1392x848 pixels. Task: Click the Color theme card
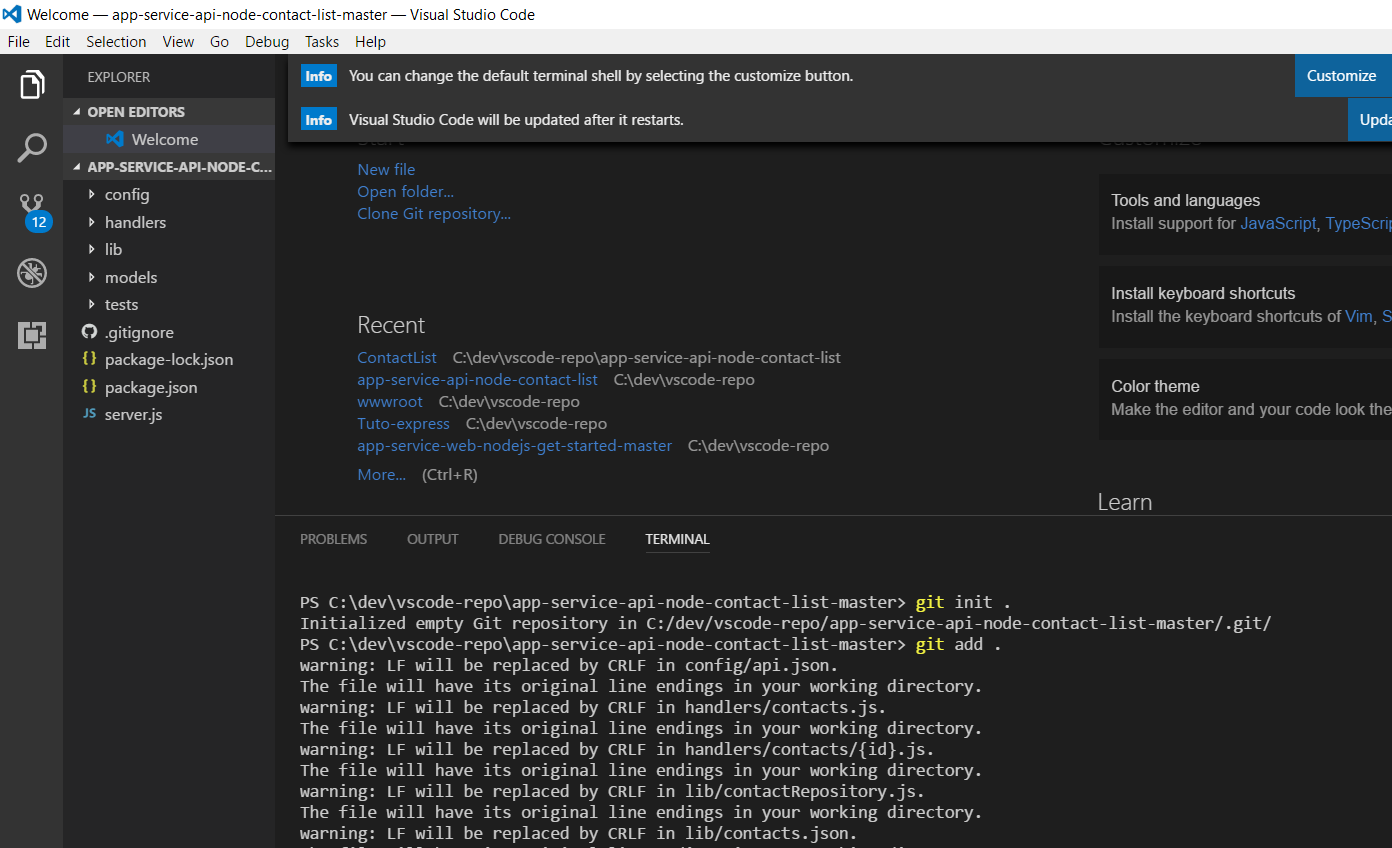pyautogui.click(x=1245, y=398)
